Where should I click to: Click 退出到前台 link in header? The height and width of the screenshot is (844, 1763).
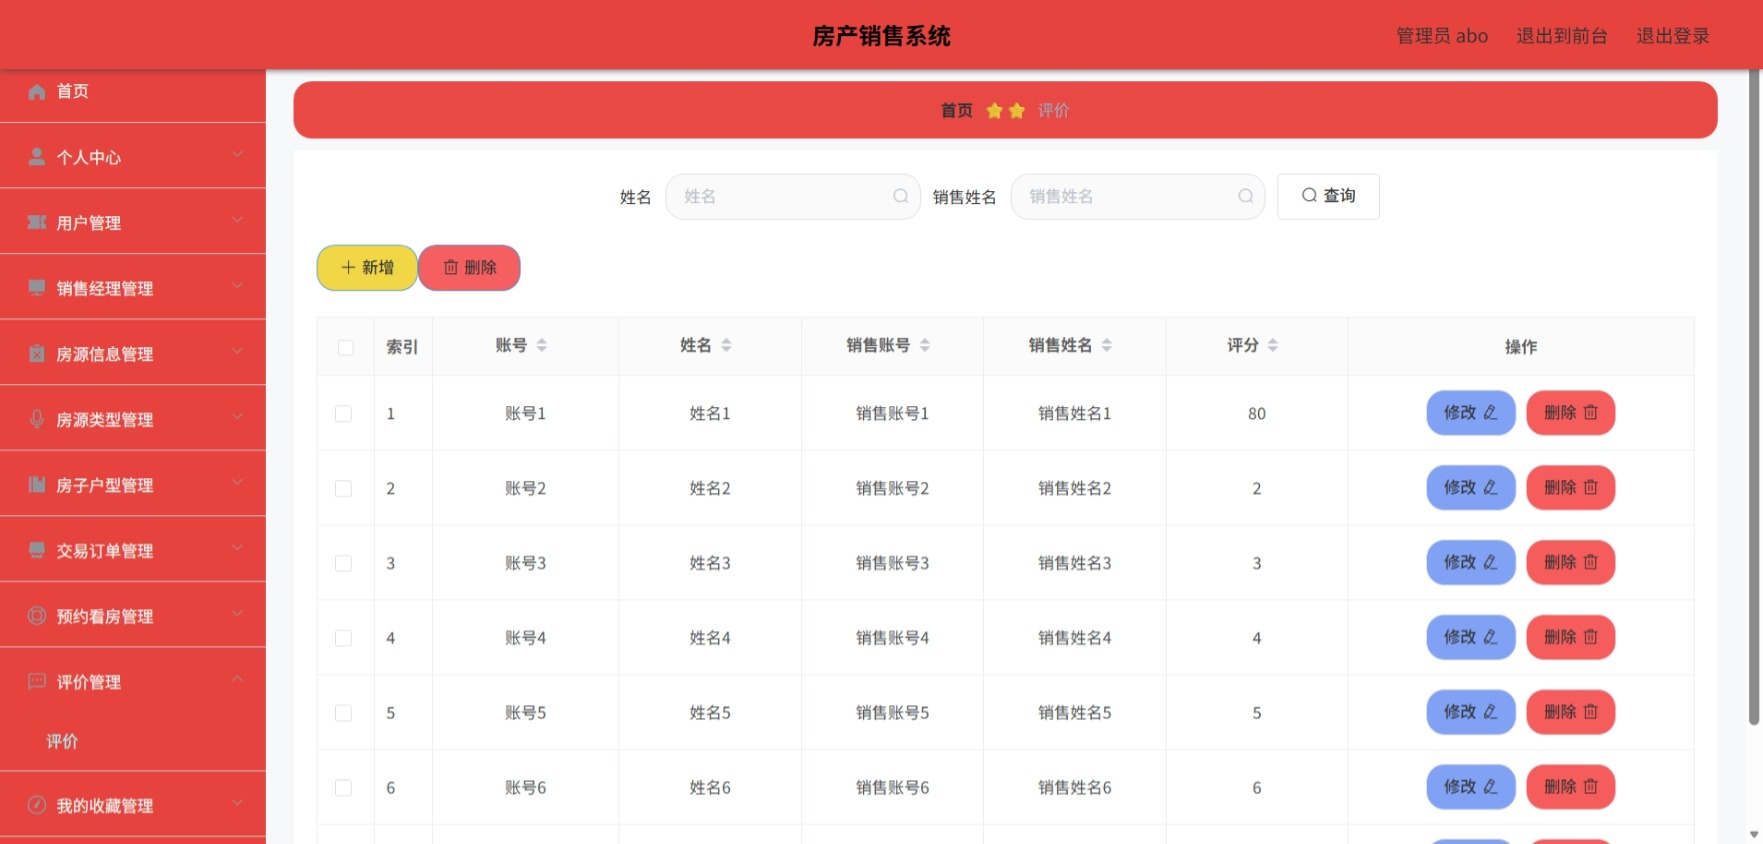click(1561, 36)
